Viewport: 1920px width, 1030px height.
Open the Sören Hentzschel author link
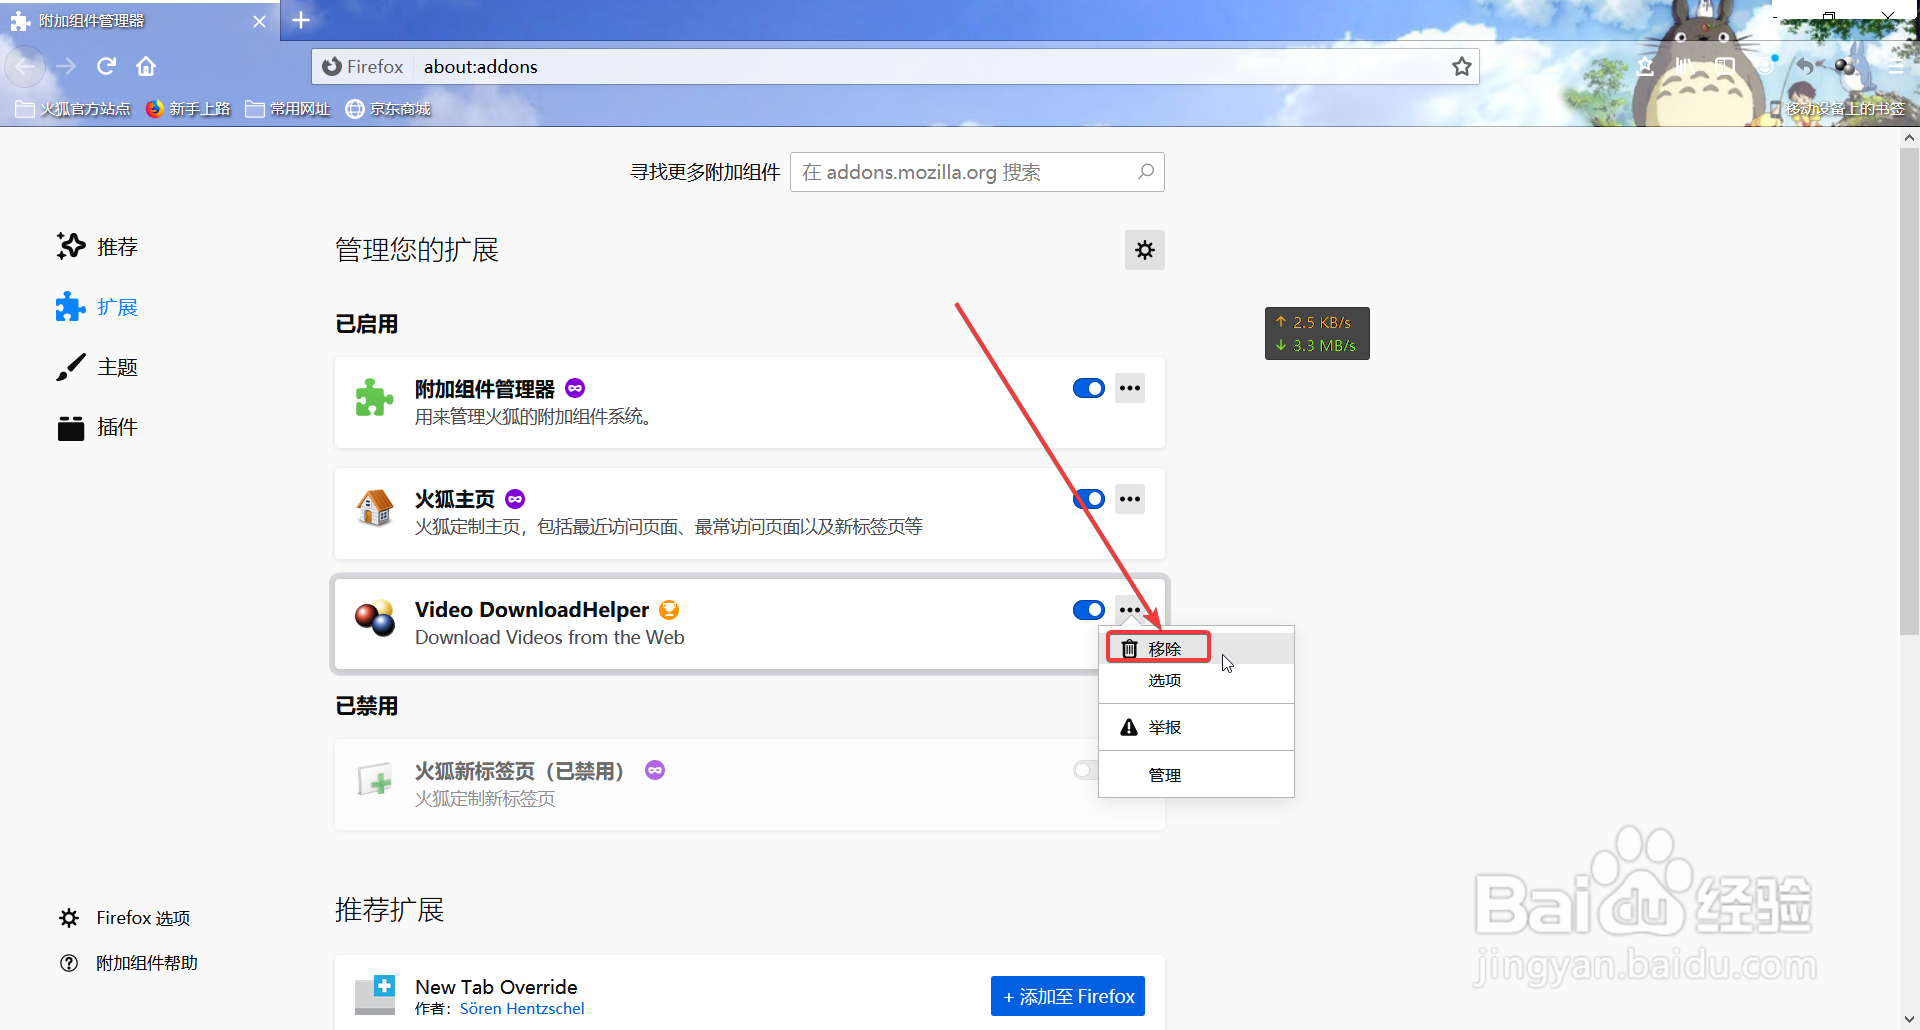click(522, 1009)
